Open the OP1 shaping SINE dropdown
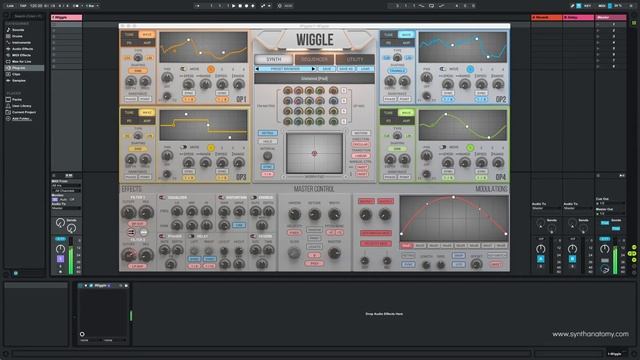The height and width of the screenshot is (360, 640). click(x=138, y=71)
